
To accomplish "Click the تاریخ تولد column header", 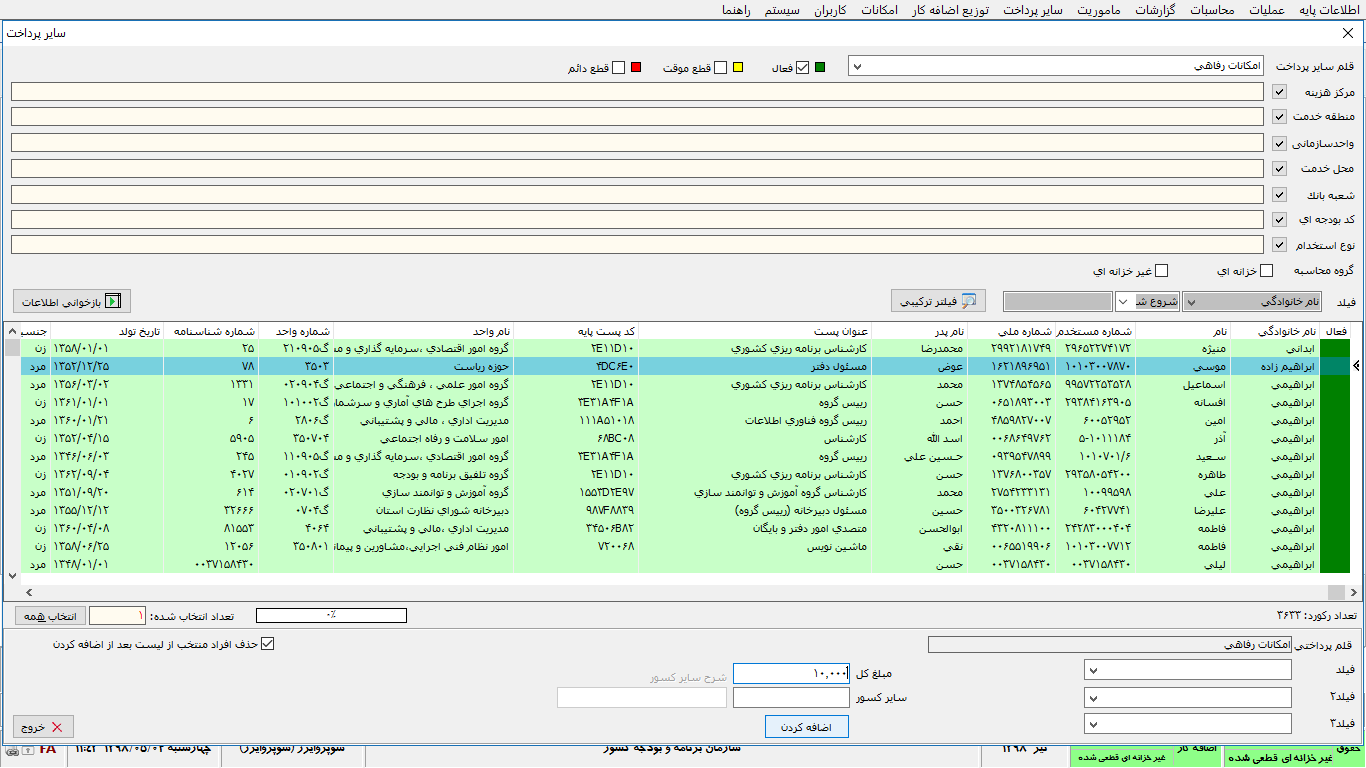I will click(106, 331).
